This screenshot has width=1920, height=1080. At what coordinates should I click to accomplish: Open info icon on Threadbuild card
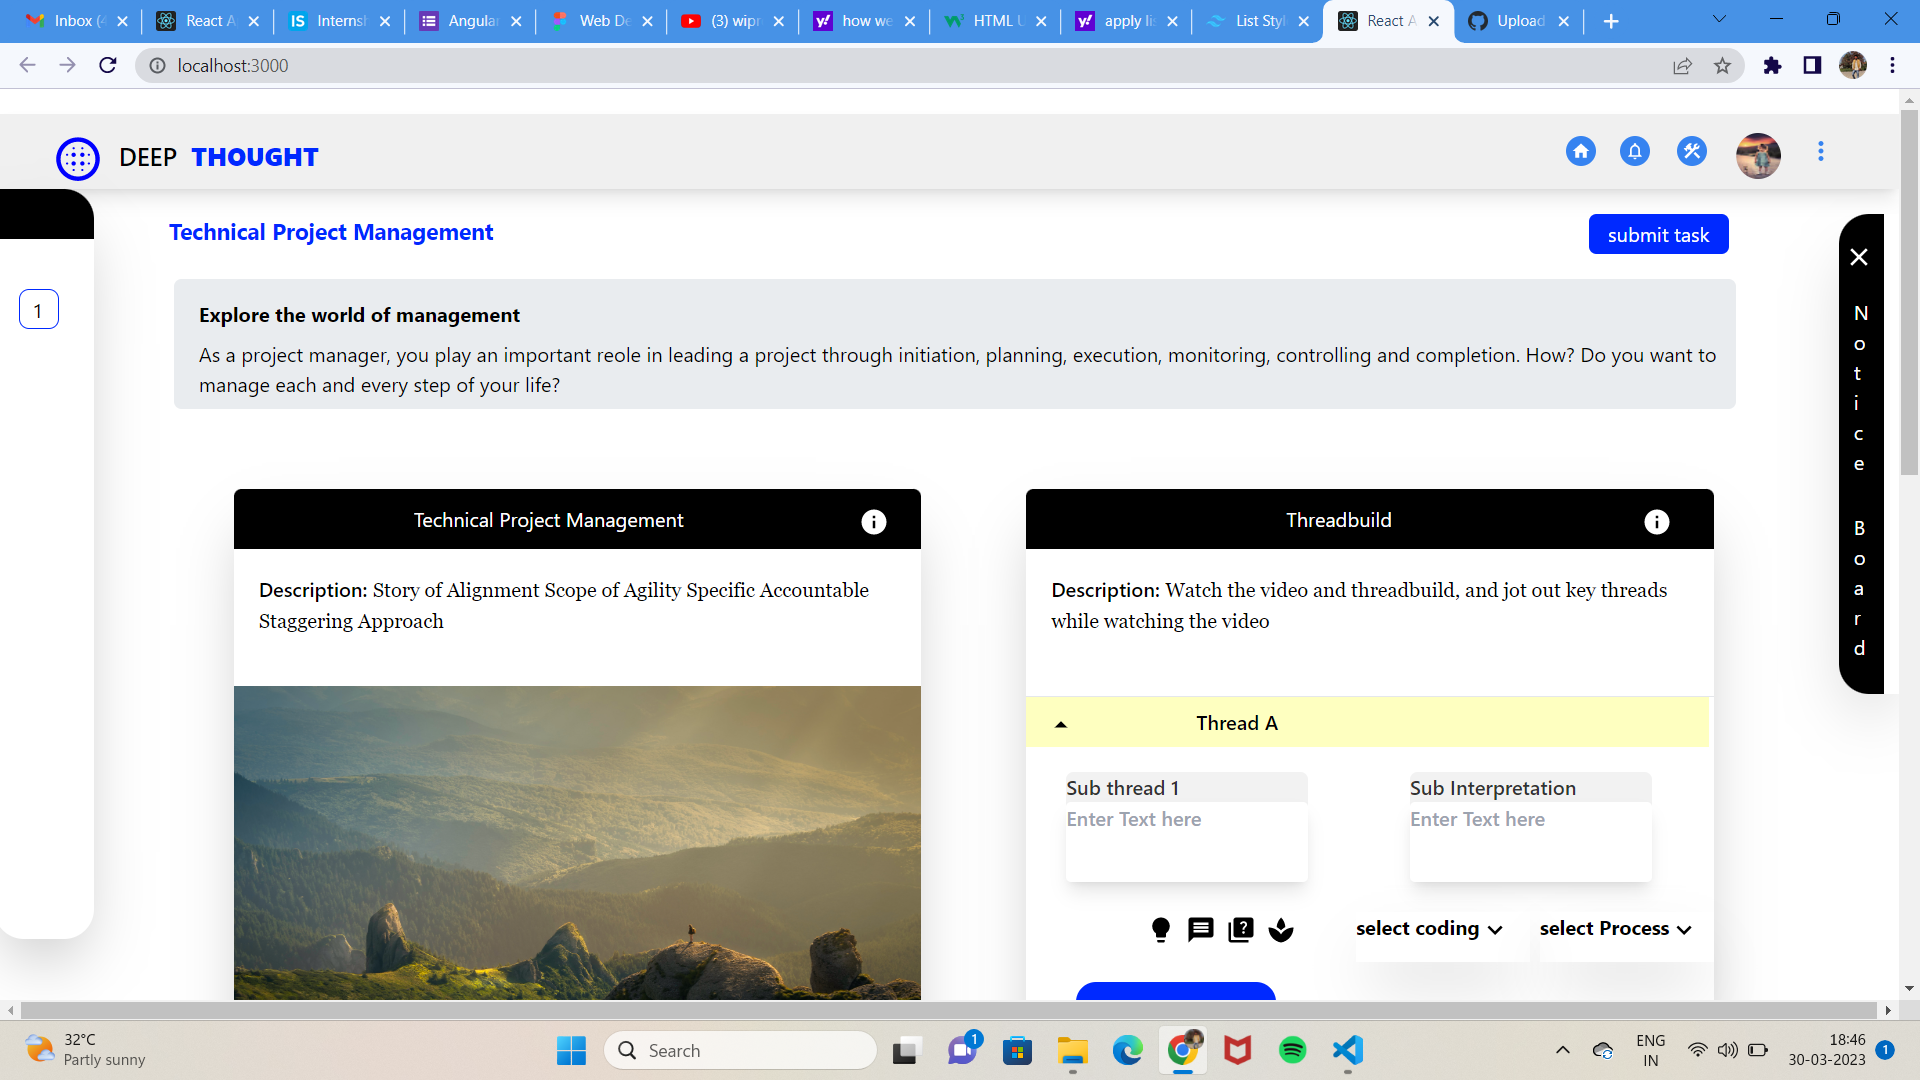click(x=1656, y=522)
